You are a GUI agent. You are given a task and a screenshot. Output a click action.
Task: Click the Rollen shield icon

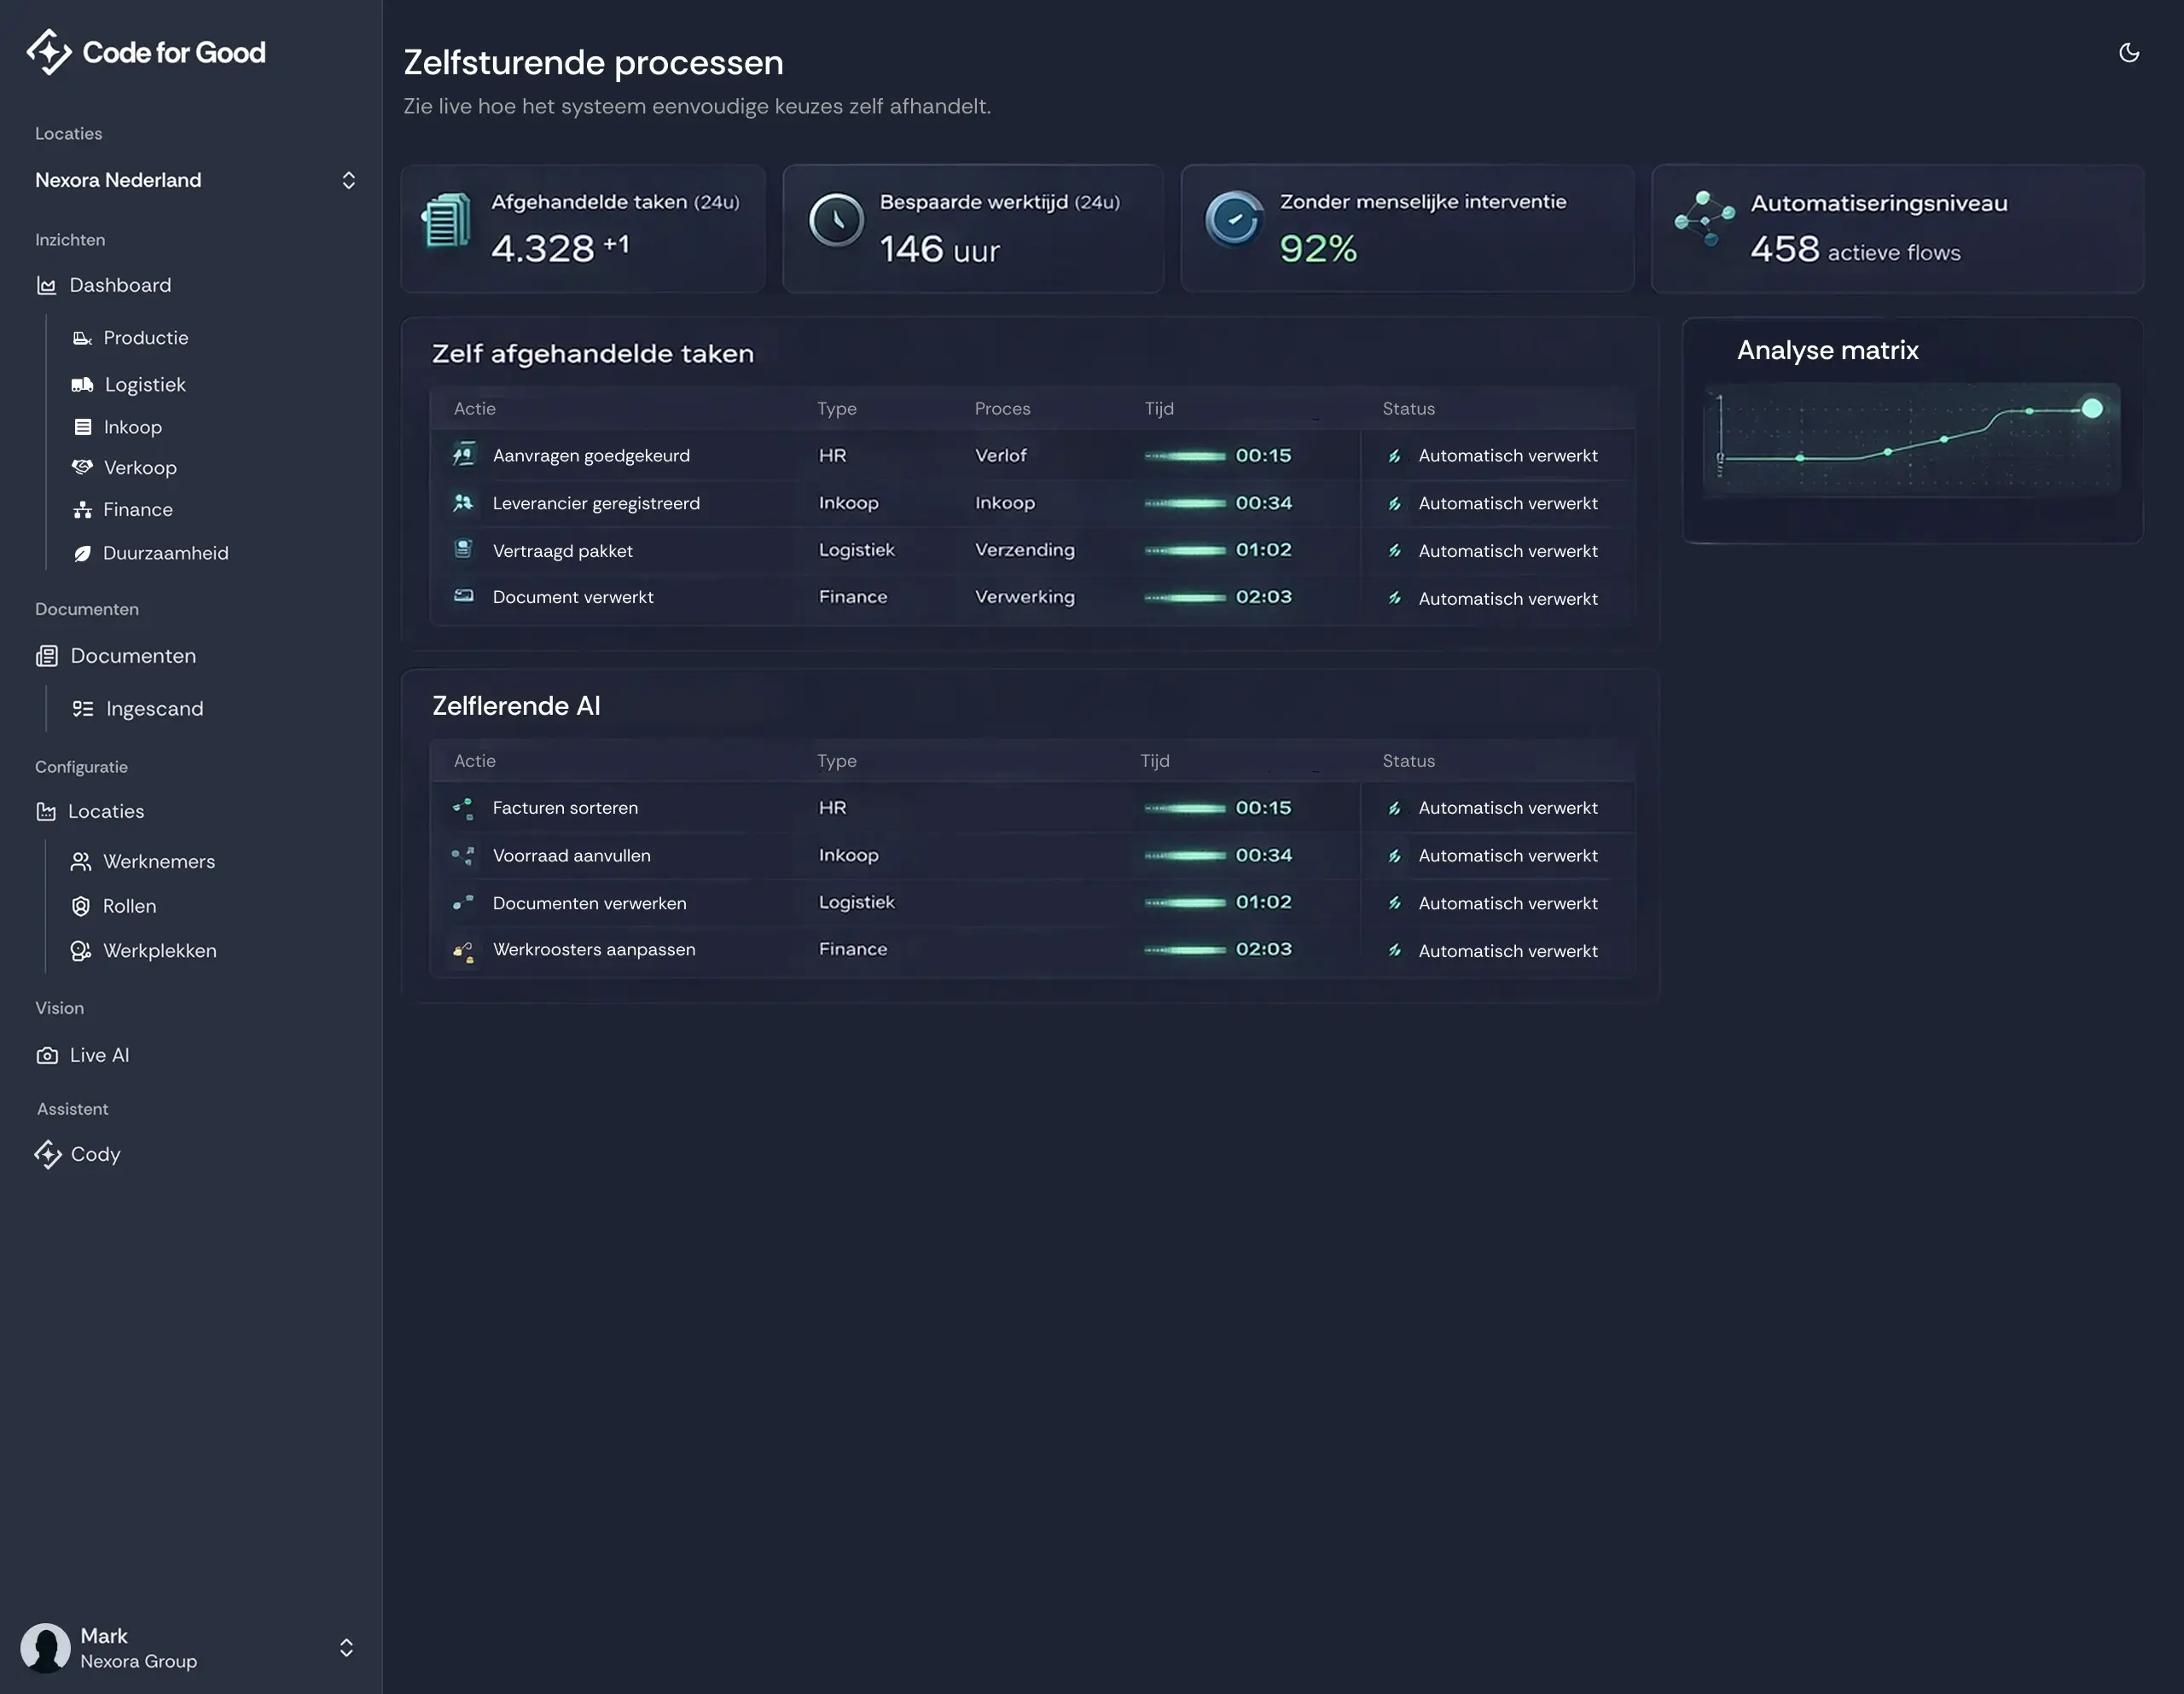81,906
